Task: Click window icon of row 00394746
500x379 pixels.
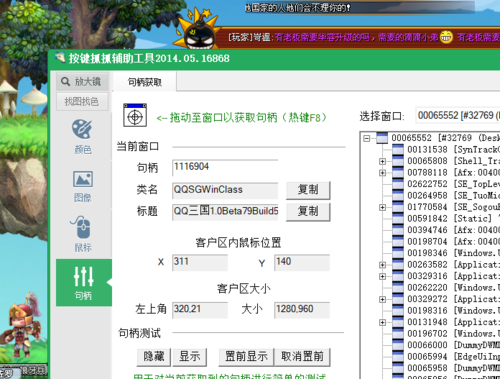Action: [x=398, y=230]
